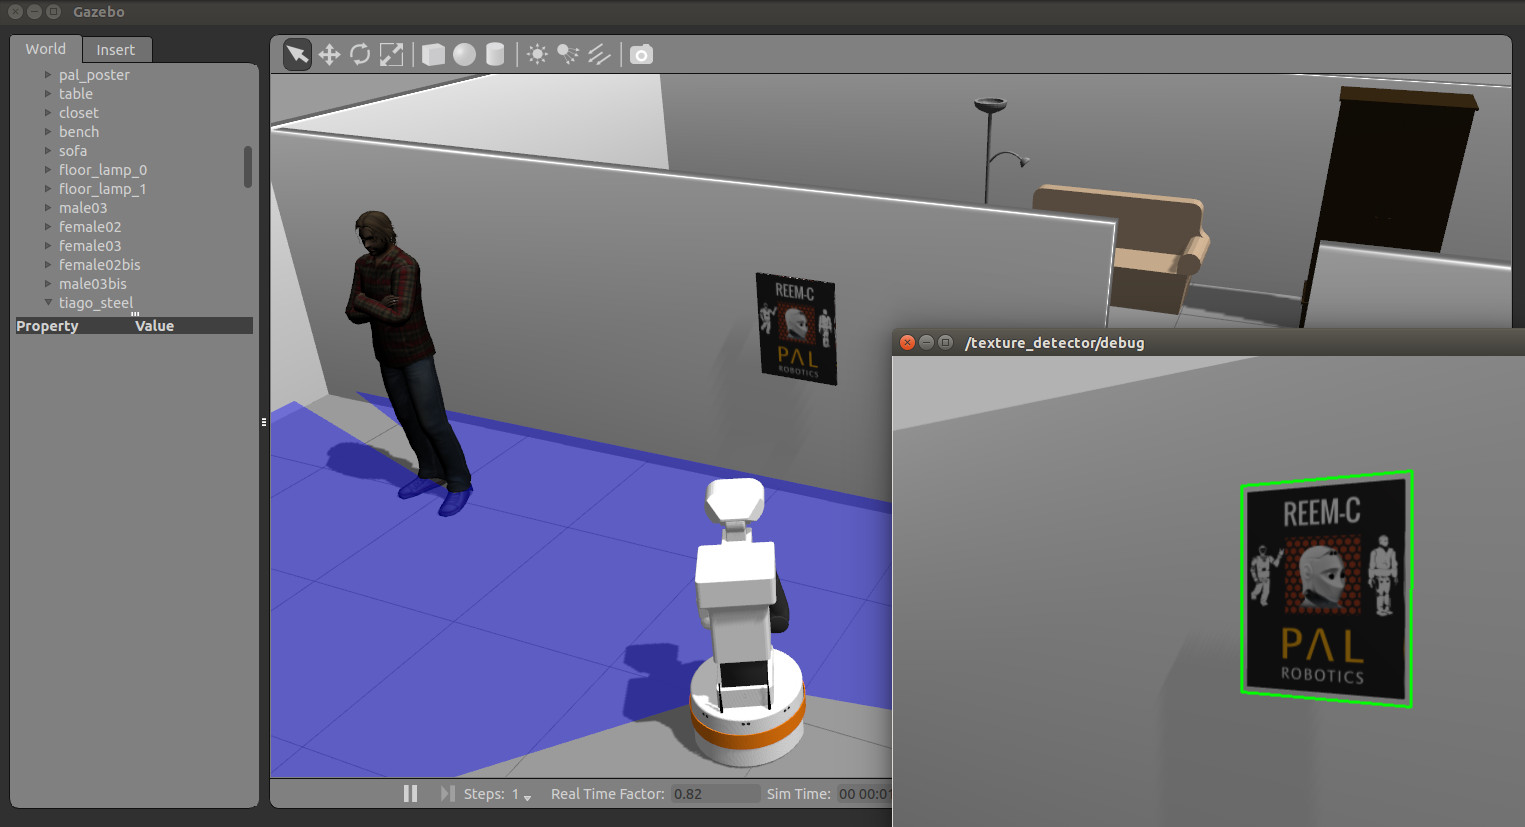Step the simulation forward once
The width and height of the screenshot is (1525, 827).
pyautogui.click(x=446, y=793)
